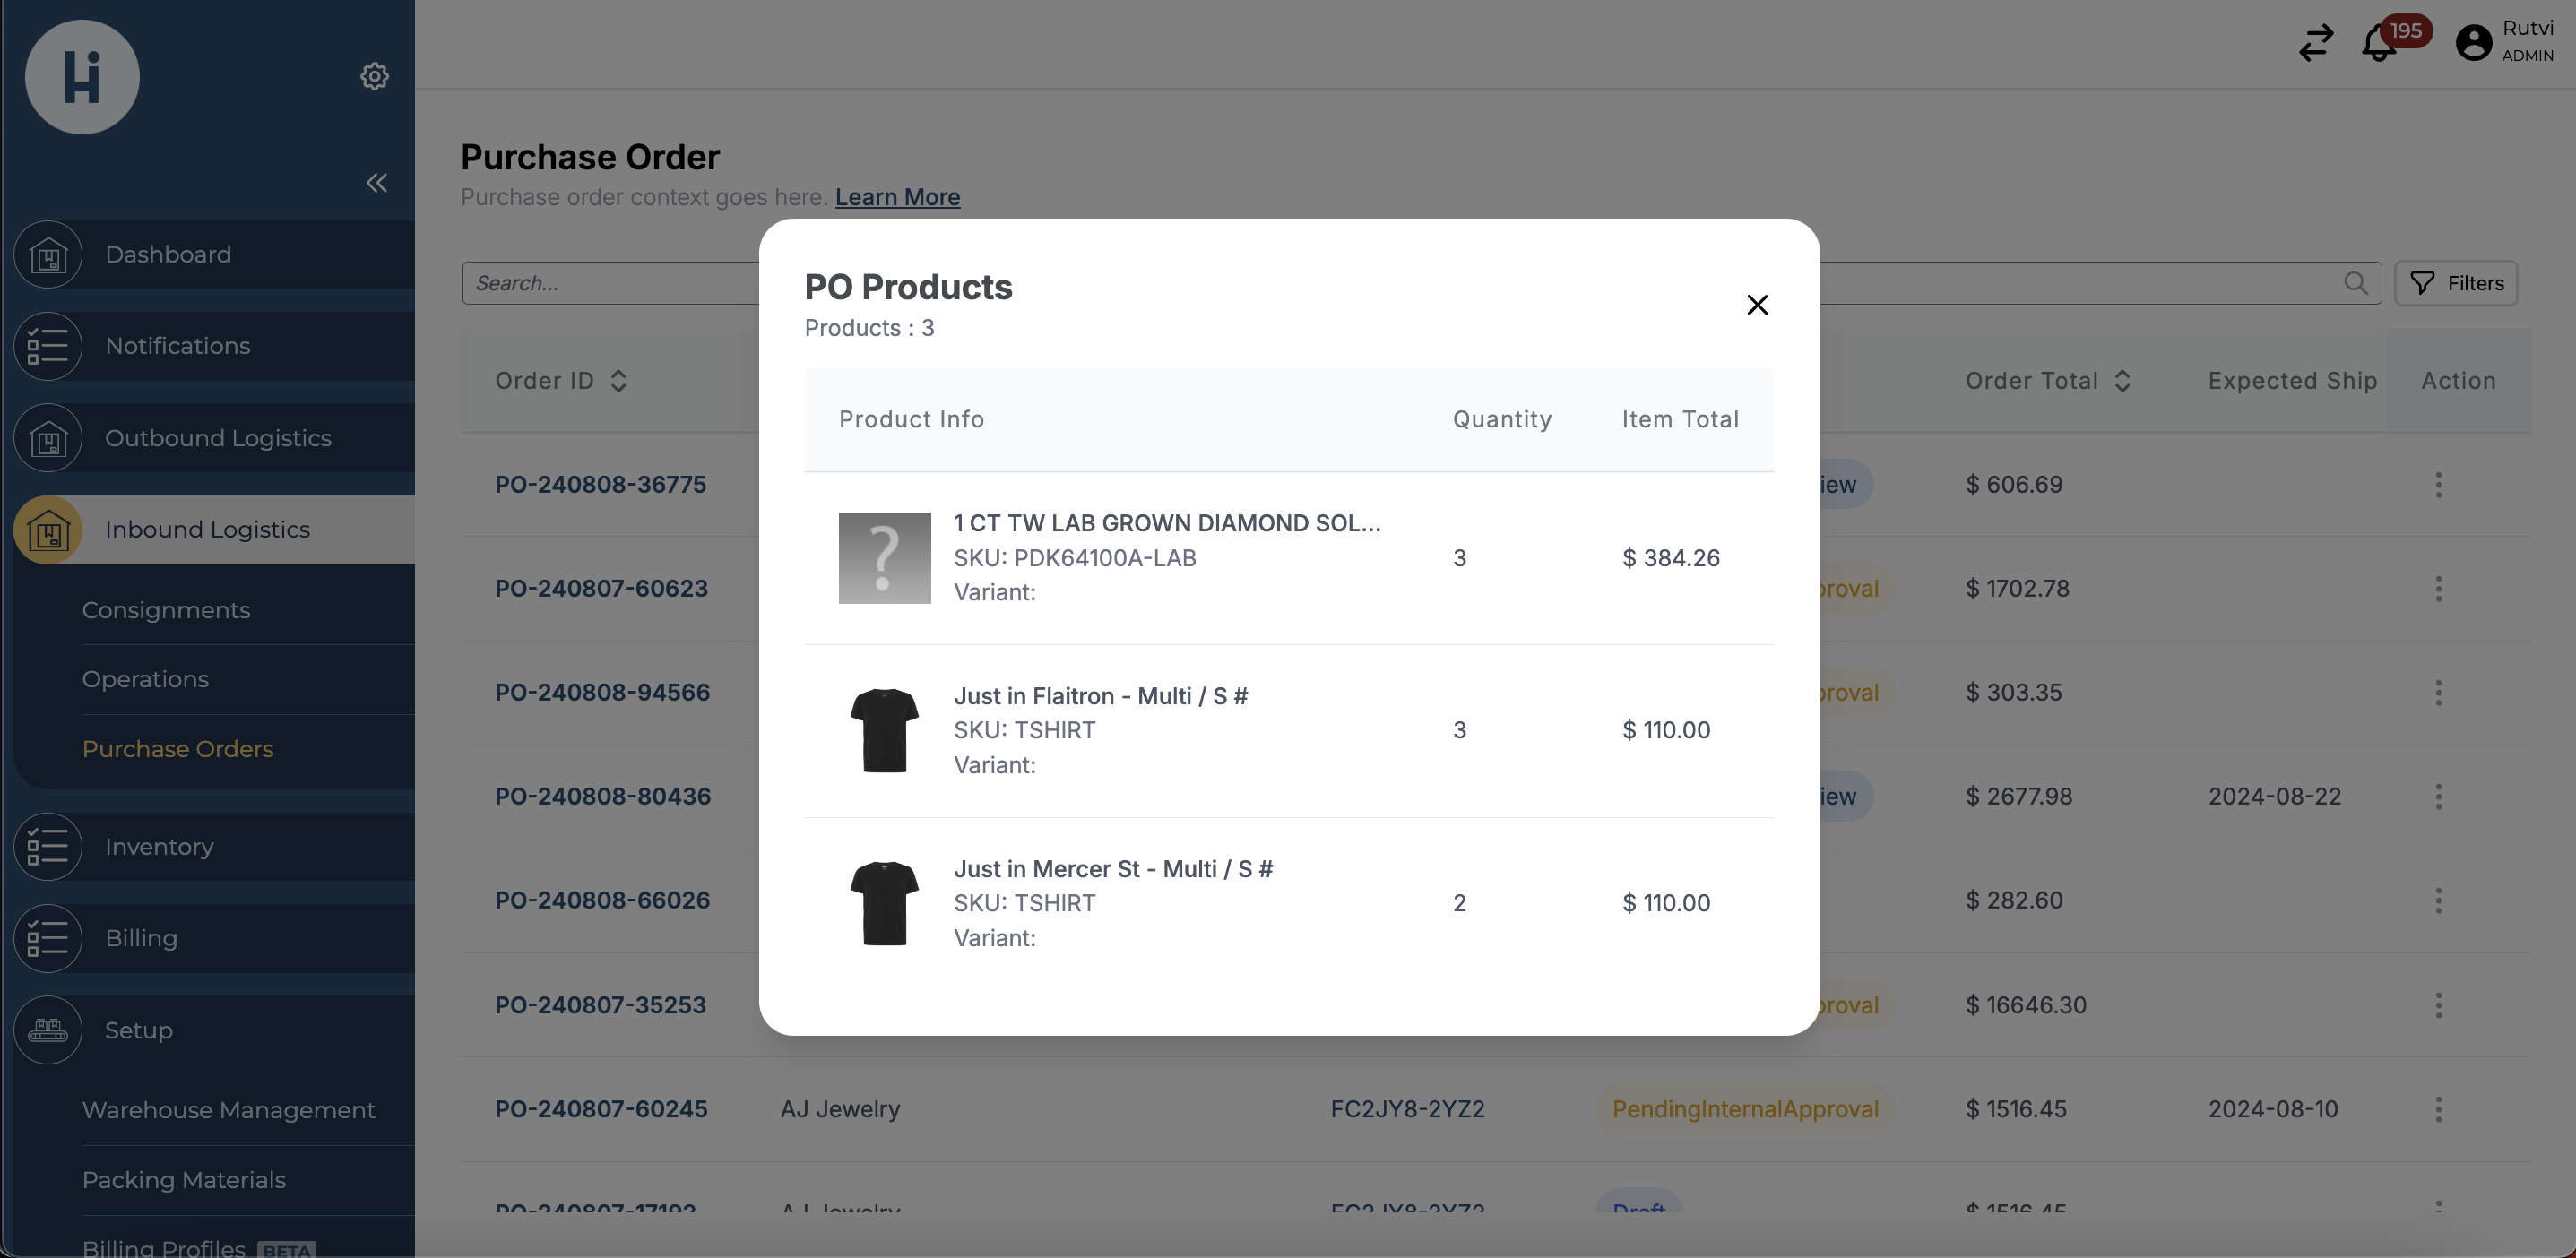Select the Consignments menu item

click(x=166, y=607)
